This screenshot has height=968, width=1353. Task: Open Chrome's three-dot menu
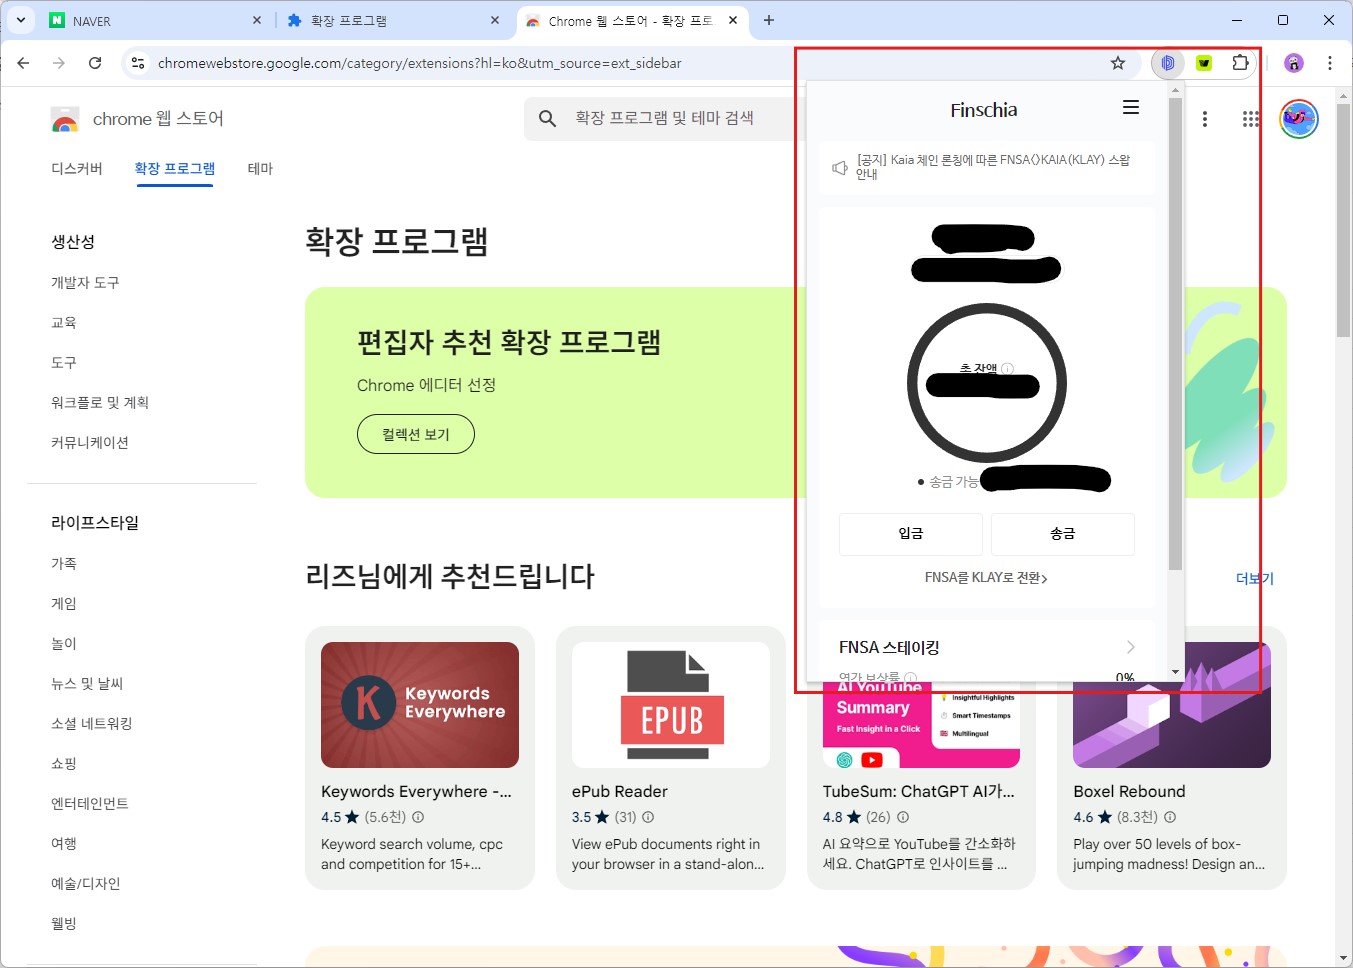tap(1330, 63)
